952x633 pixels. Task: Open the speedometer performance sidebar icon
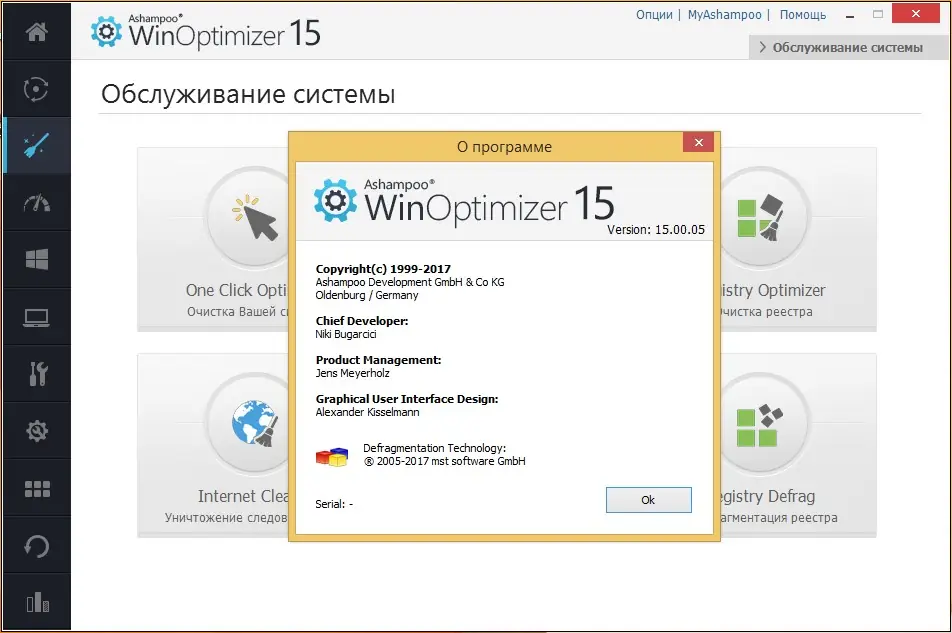[37, 202]
